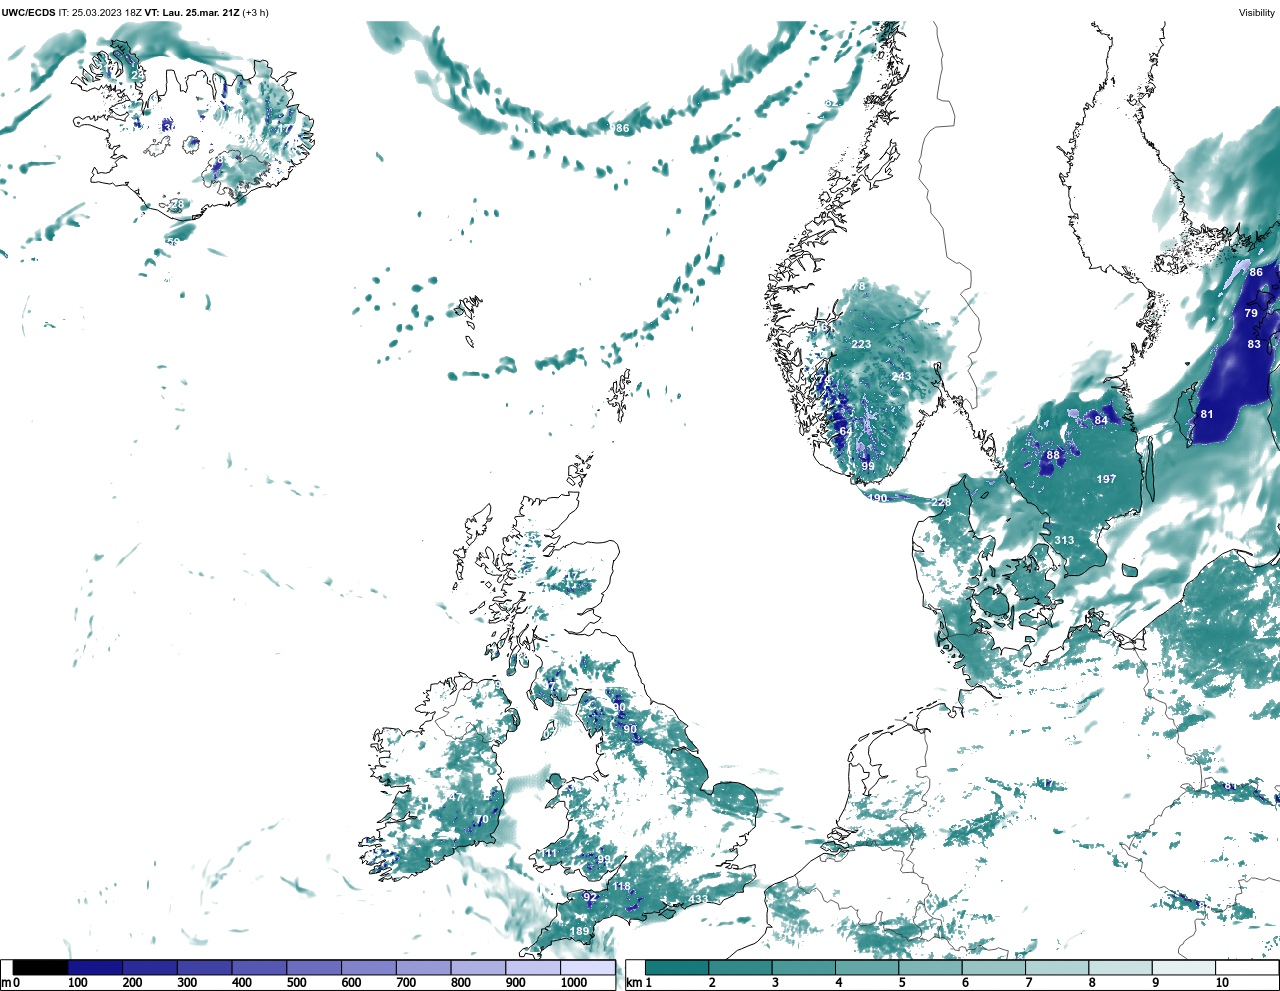Choose the 900–1000 m pale lavender swatch
1280x991 pixels.
pyautogui.click(x=532, y=968)
